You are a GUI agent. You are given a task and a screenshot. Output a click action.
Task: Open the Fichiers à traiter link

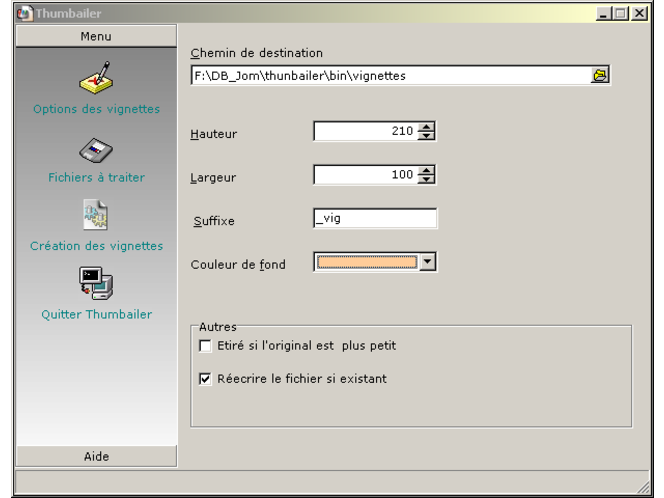pos(97,177)
